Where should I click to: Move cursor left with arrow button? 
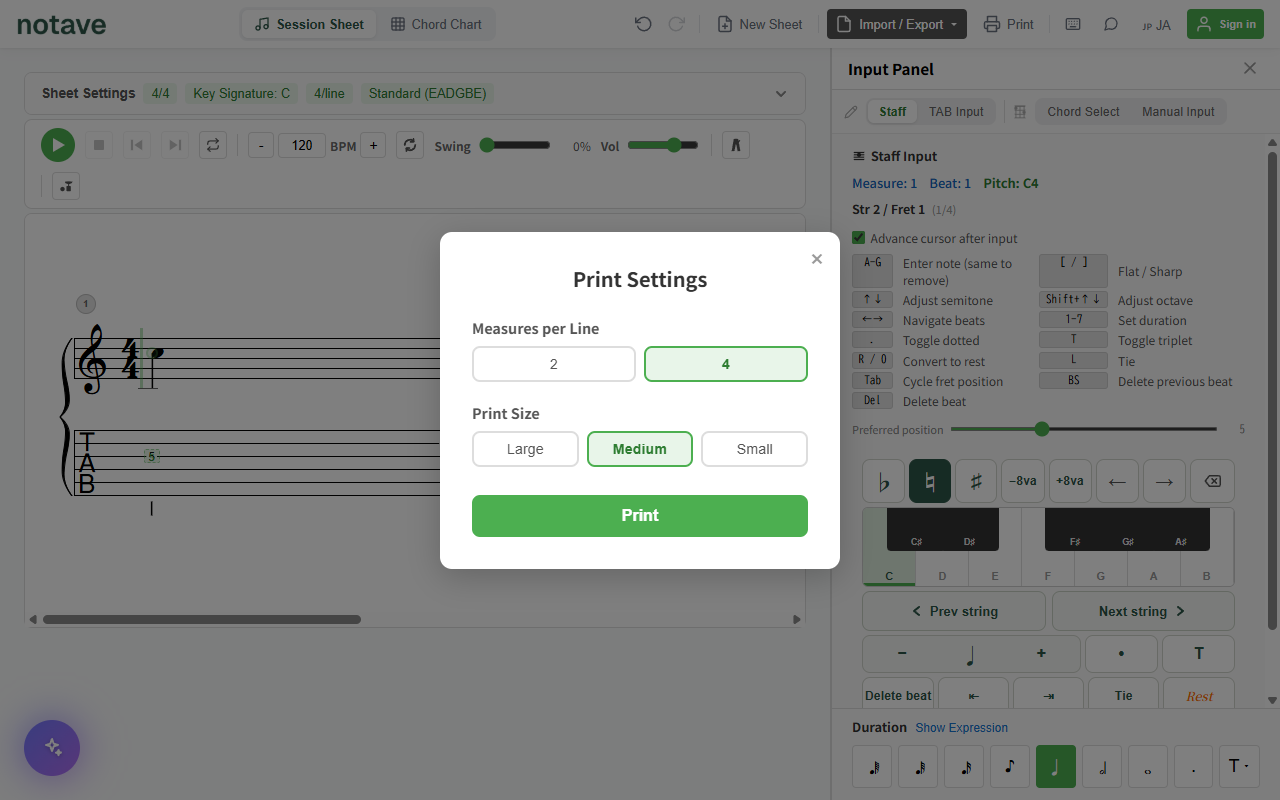[1117, 481]
